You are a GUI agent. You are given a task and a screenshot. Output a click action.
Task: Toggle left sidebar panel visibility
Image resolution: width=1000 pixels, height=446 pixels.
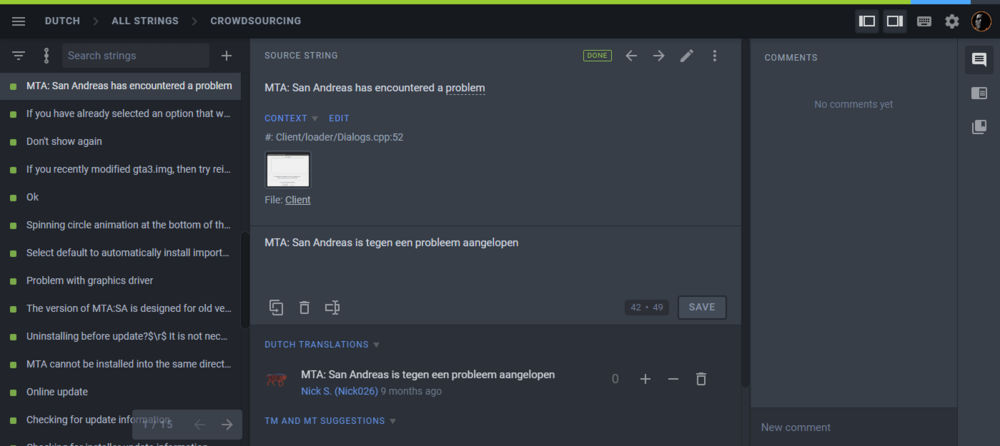pyautogui.click(x=867, y=21)
